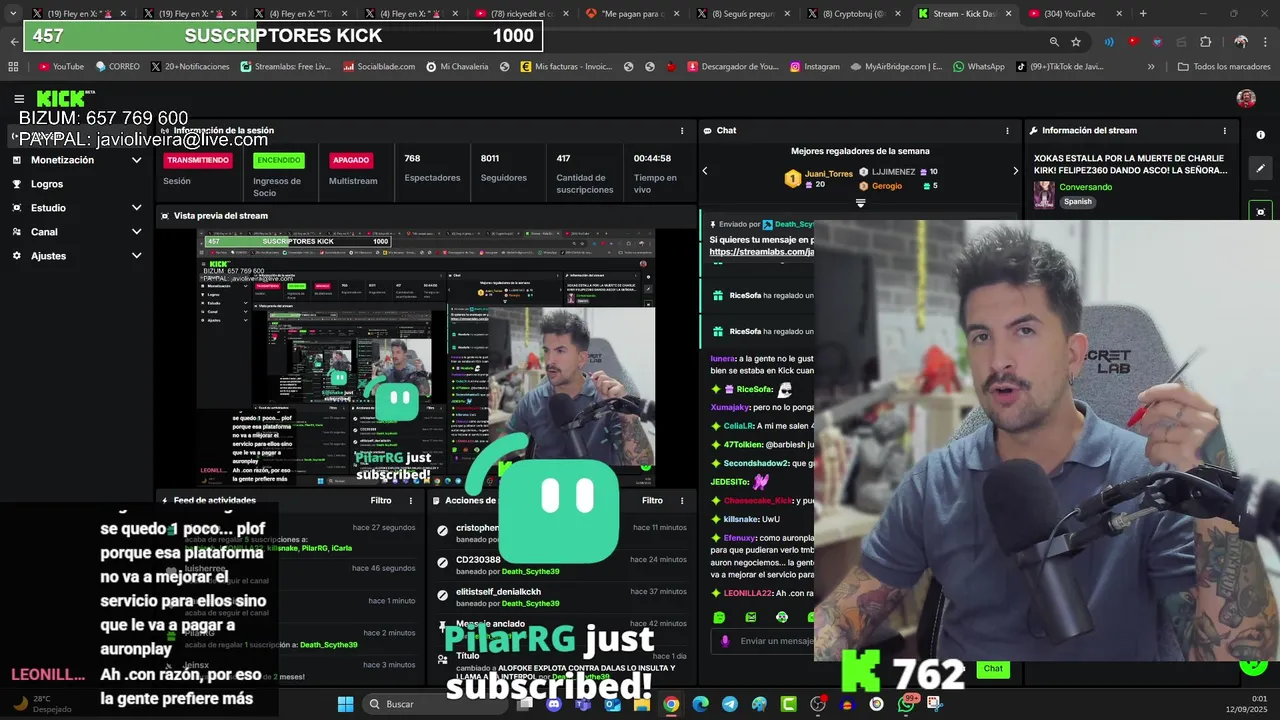Viewport: 1280px width, 720px height.
Task: Toggle the ENCENDIDO partner income switch
Action: pyautogui.click(x=279, y=160)
